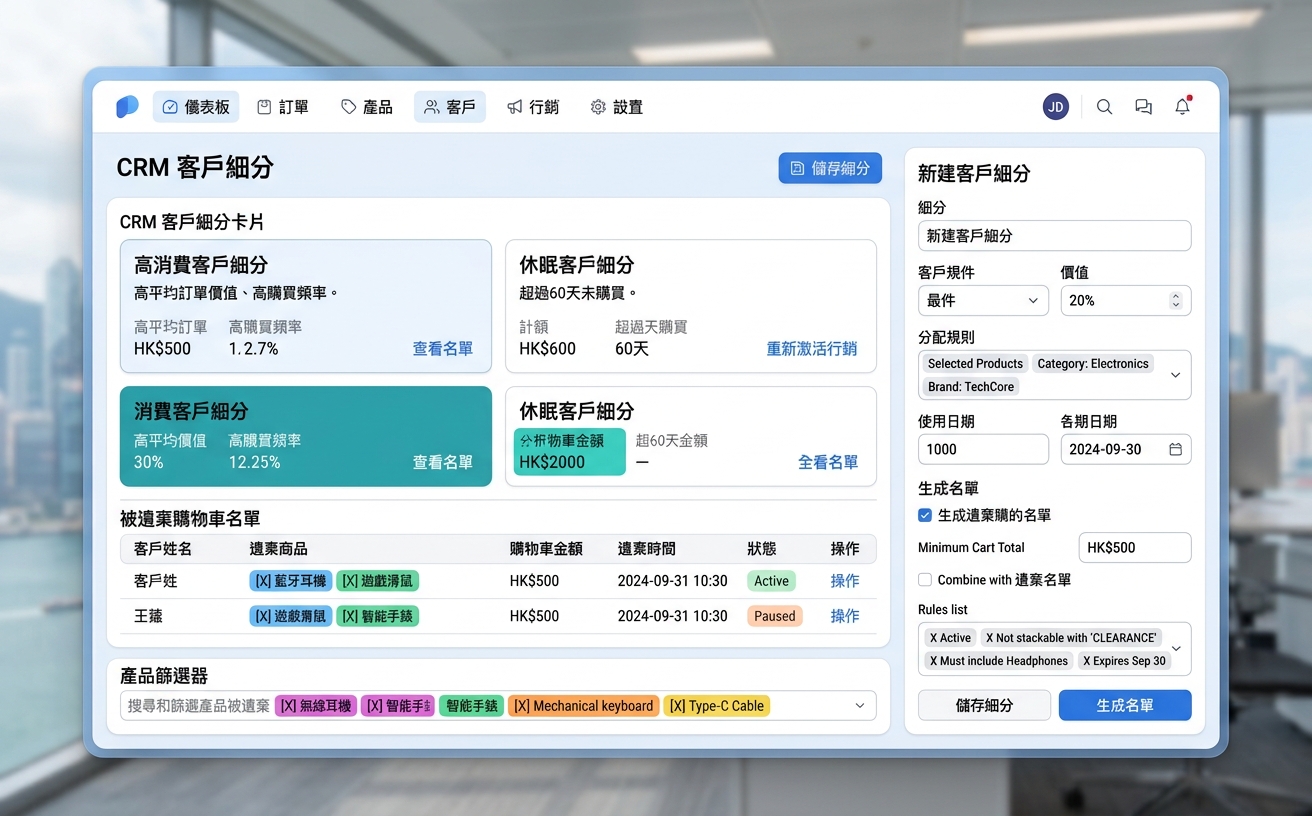
Task: Go to the 儀表板 tab
Action: 196,107
